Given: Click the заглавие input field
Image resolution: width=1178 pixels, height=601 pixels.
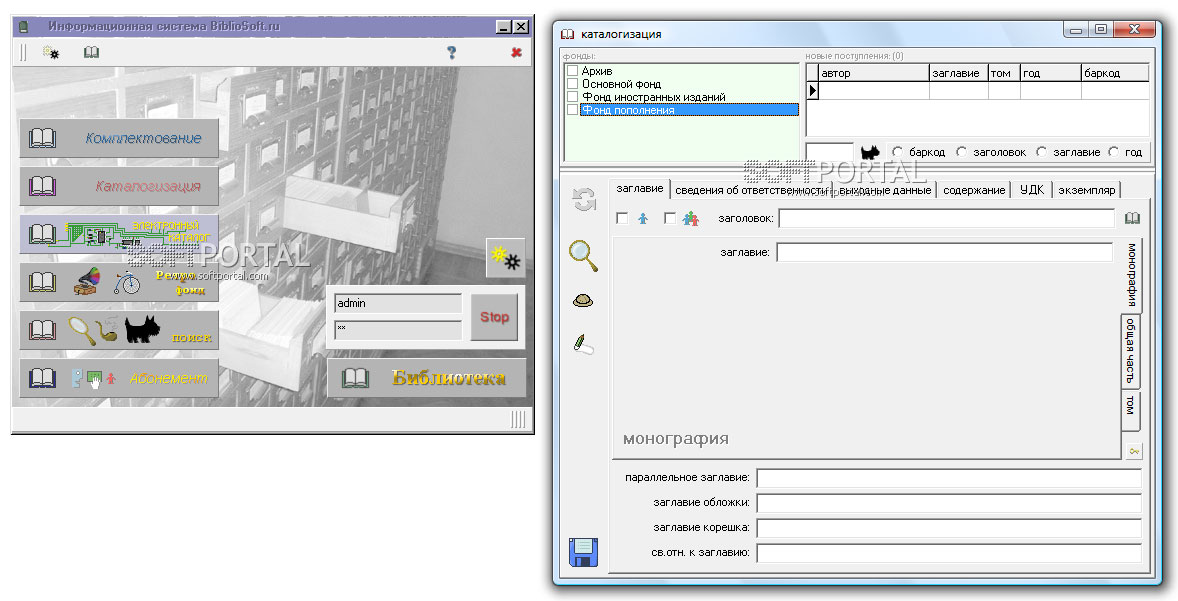Looking at the screenshot, I should pyautogui.click(x=944, y=252).
